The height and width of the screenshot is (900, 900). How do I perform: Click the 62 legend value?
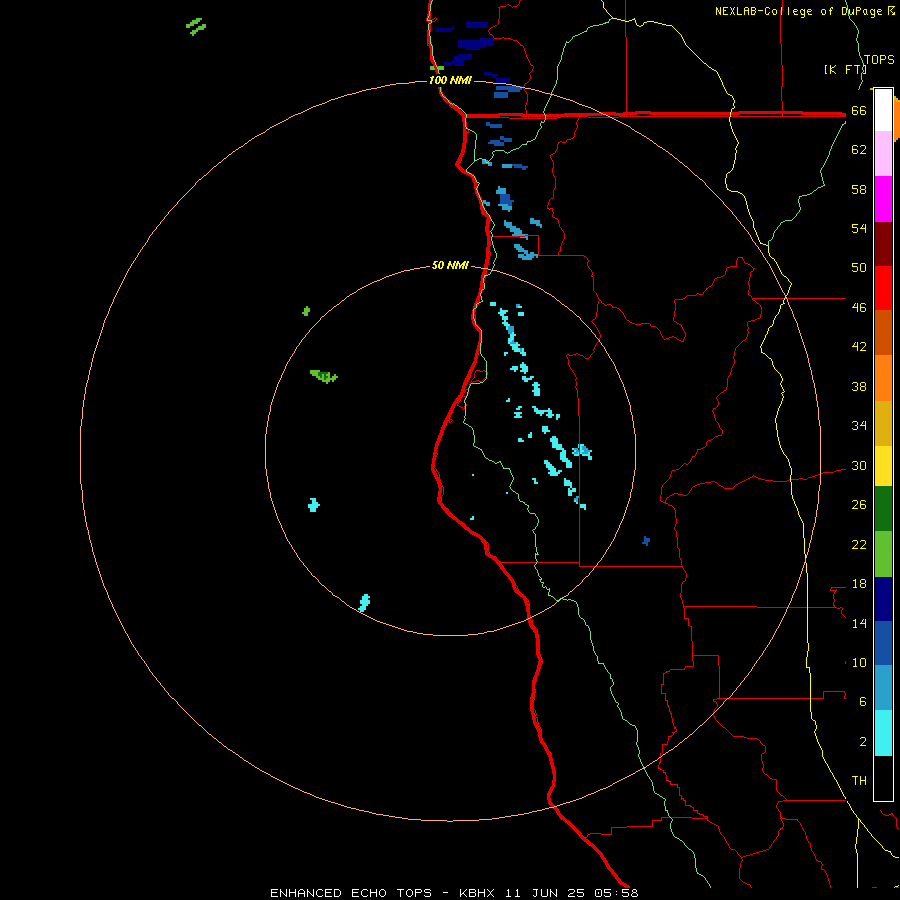pyautogui.click(x=859, y=149)
